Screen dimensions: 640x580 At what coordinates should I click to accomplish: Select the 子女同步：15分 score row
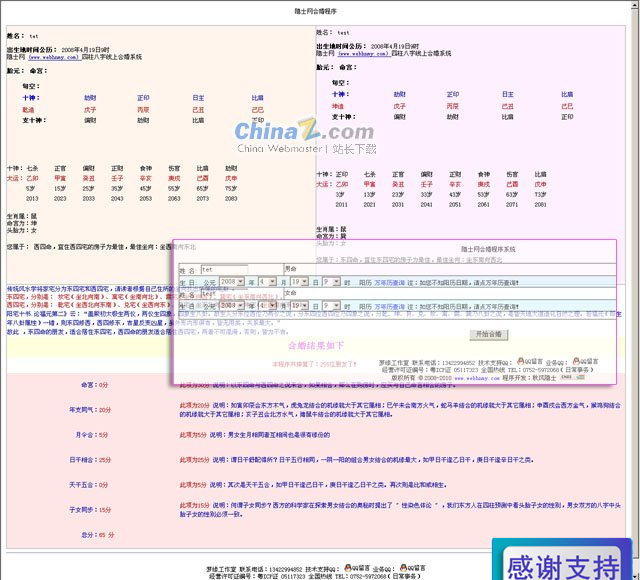tap(90, 510)
